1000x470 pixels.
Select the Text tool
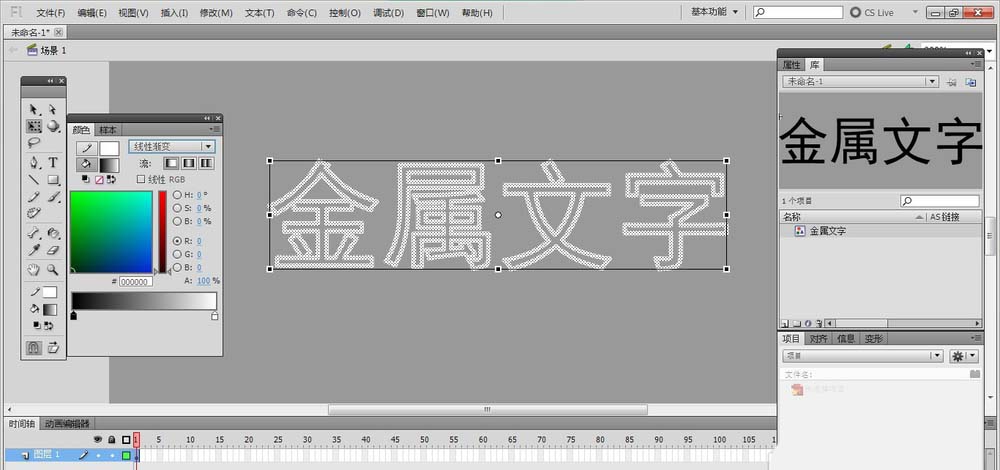click(x=53, y=163)
